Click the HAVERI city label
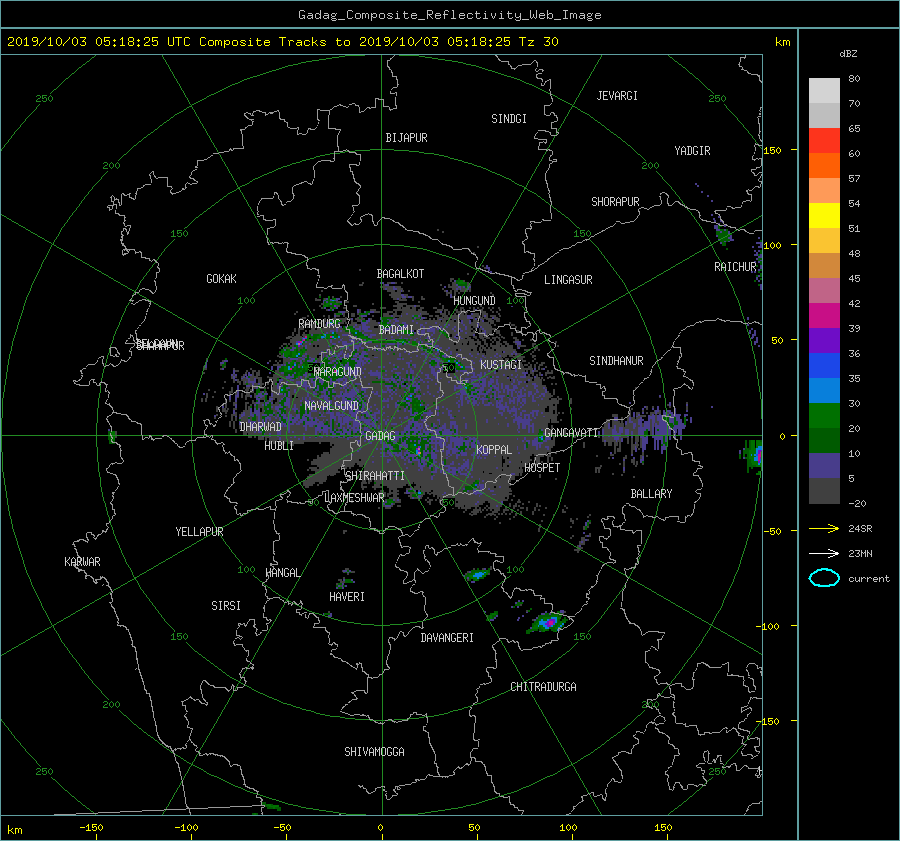Image resolution: width=900 pixels, height=841 pixels. (x=347, y=597)
